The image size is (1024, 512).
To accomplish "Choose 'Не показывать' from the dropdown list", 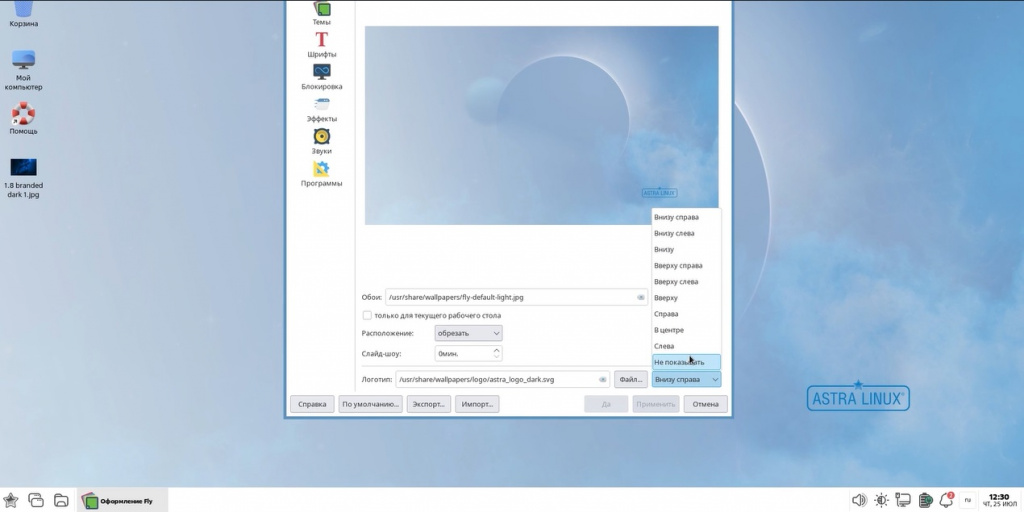I will click(679, 362).
